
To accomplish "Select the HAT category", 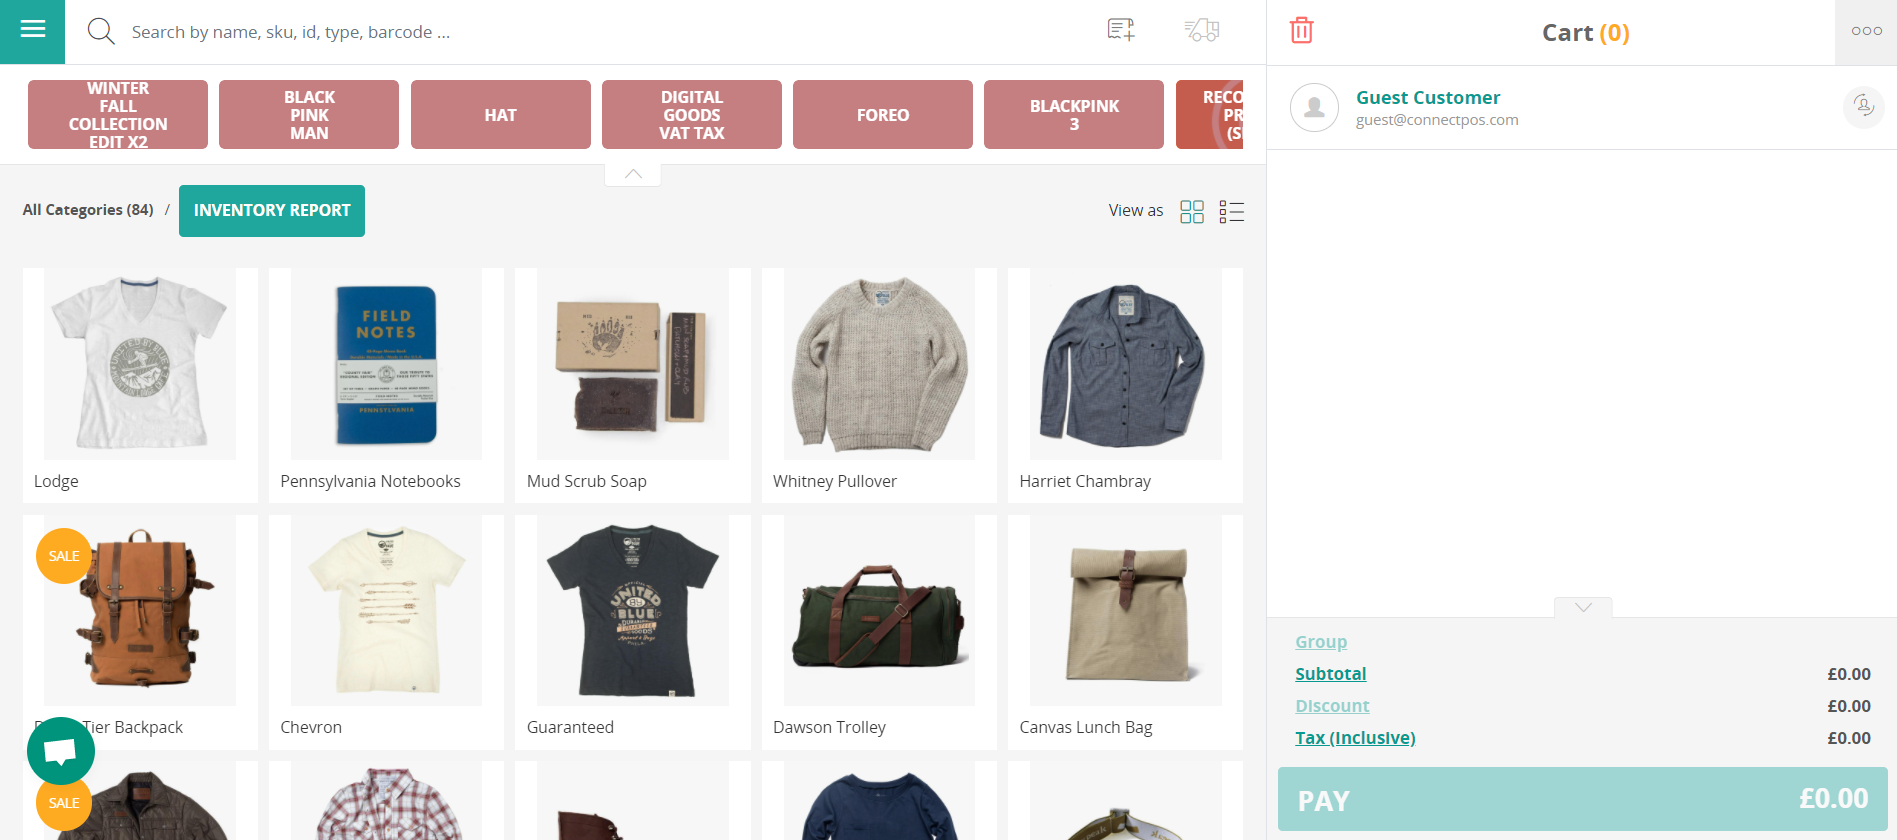I will click(501, 115).
